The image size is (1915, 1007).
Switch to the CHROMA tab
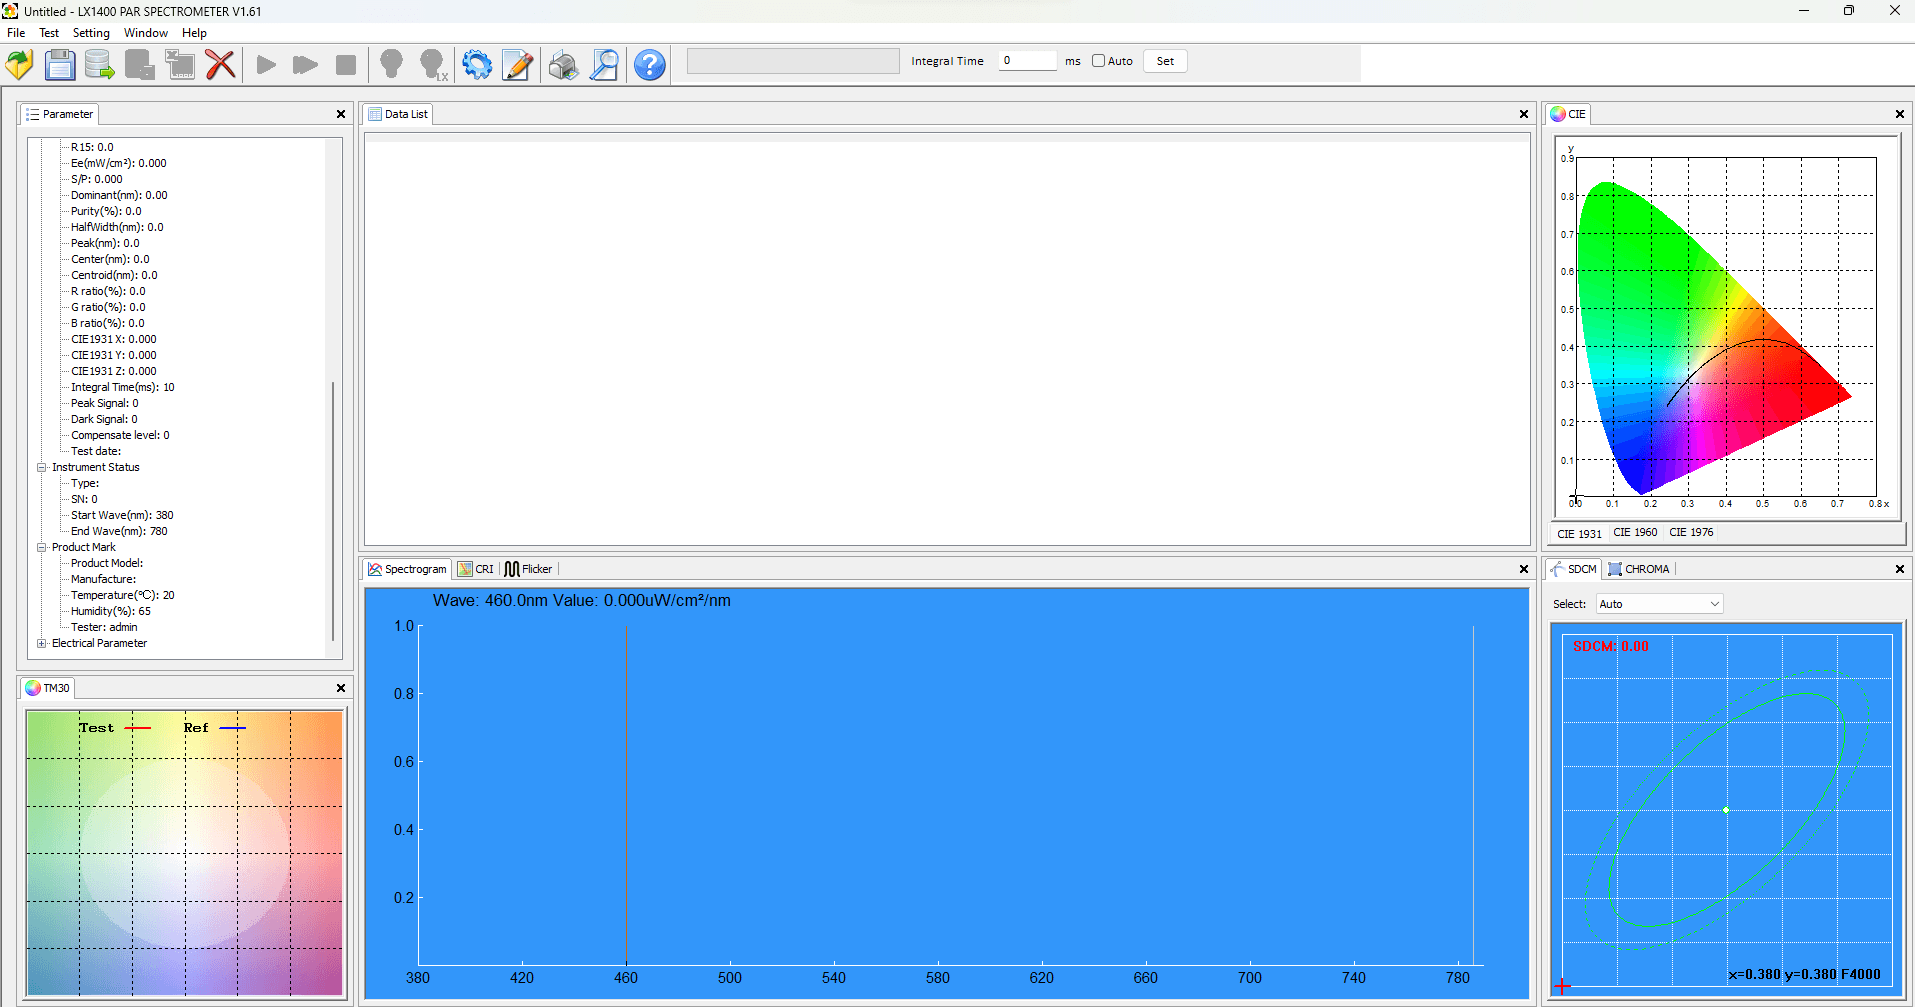click(x=1639, y=569)
